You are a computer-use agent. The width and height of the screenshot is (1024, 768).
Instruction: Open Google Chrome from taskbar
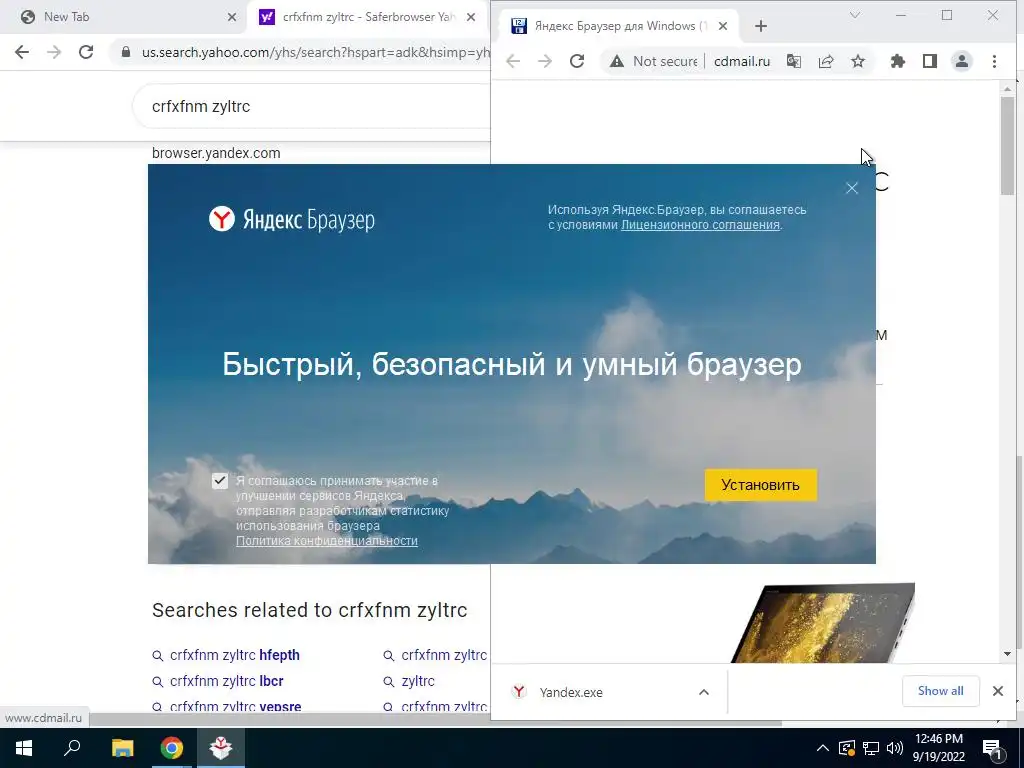[x=172, y=748]
